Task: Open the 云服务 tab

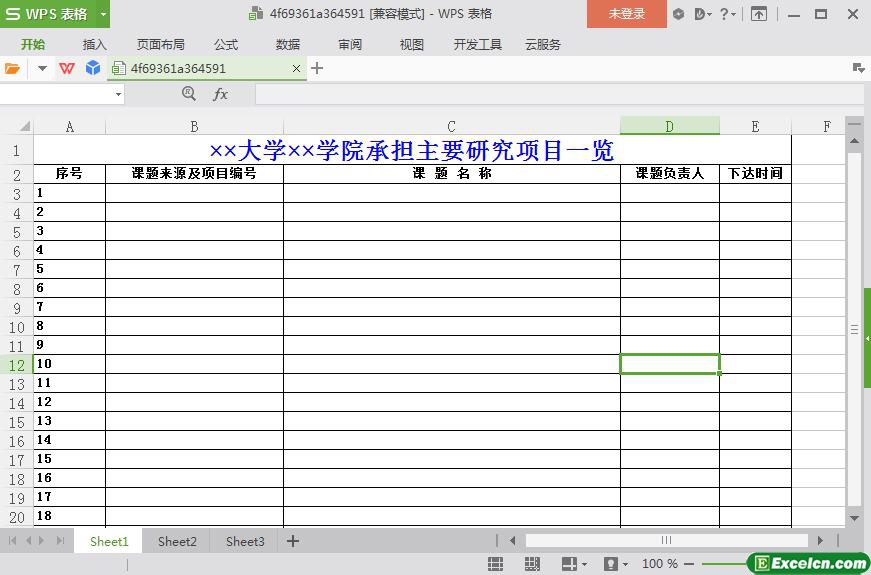Action: pyautogui.click(x=543, y=44)
